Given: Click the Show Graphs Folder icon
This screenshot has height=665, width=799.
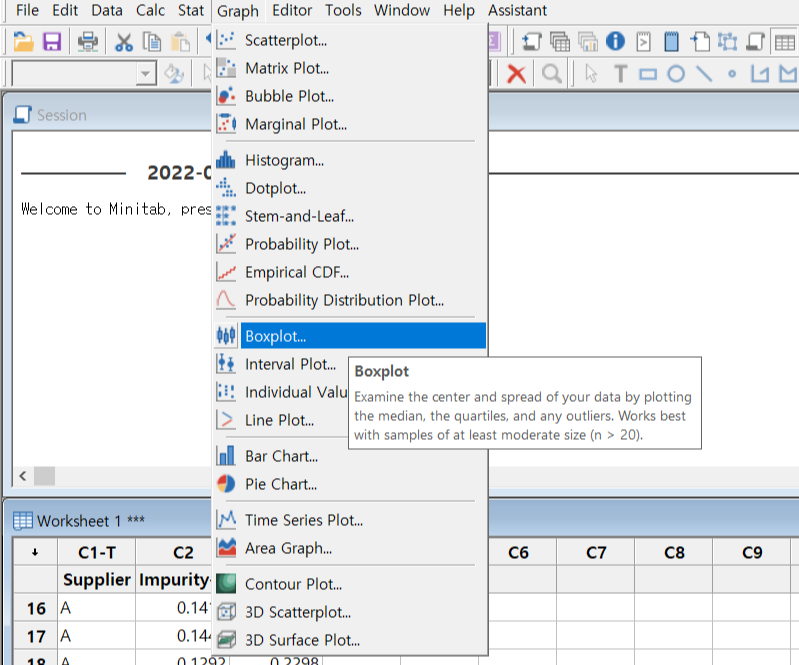Looking at the screenshot, I should [x=588, y=42].
